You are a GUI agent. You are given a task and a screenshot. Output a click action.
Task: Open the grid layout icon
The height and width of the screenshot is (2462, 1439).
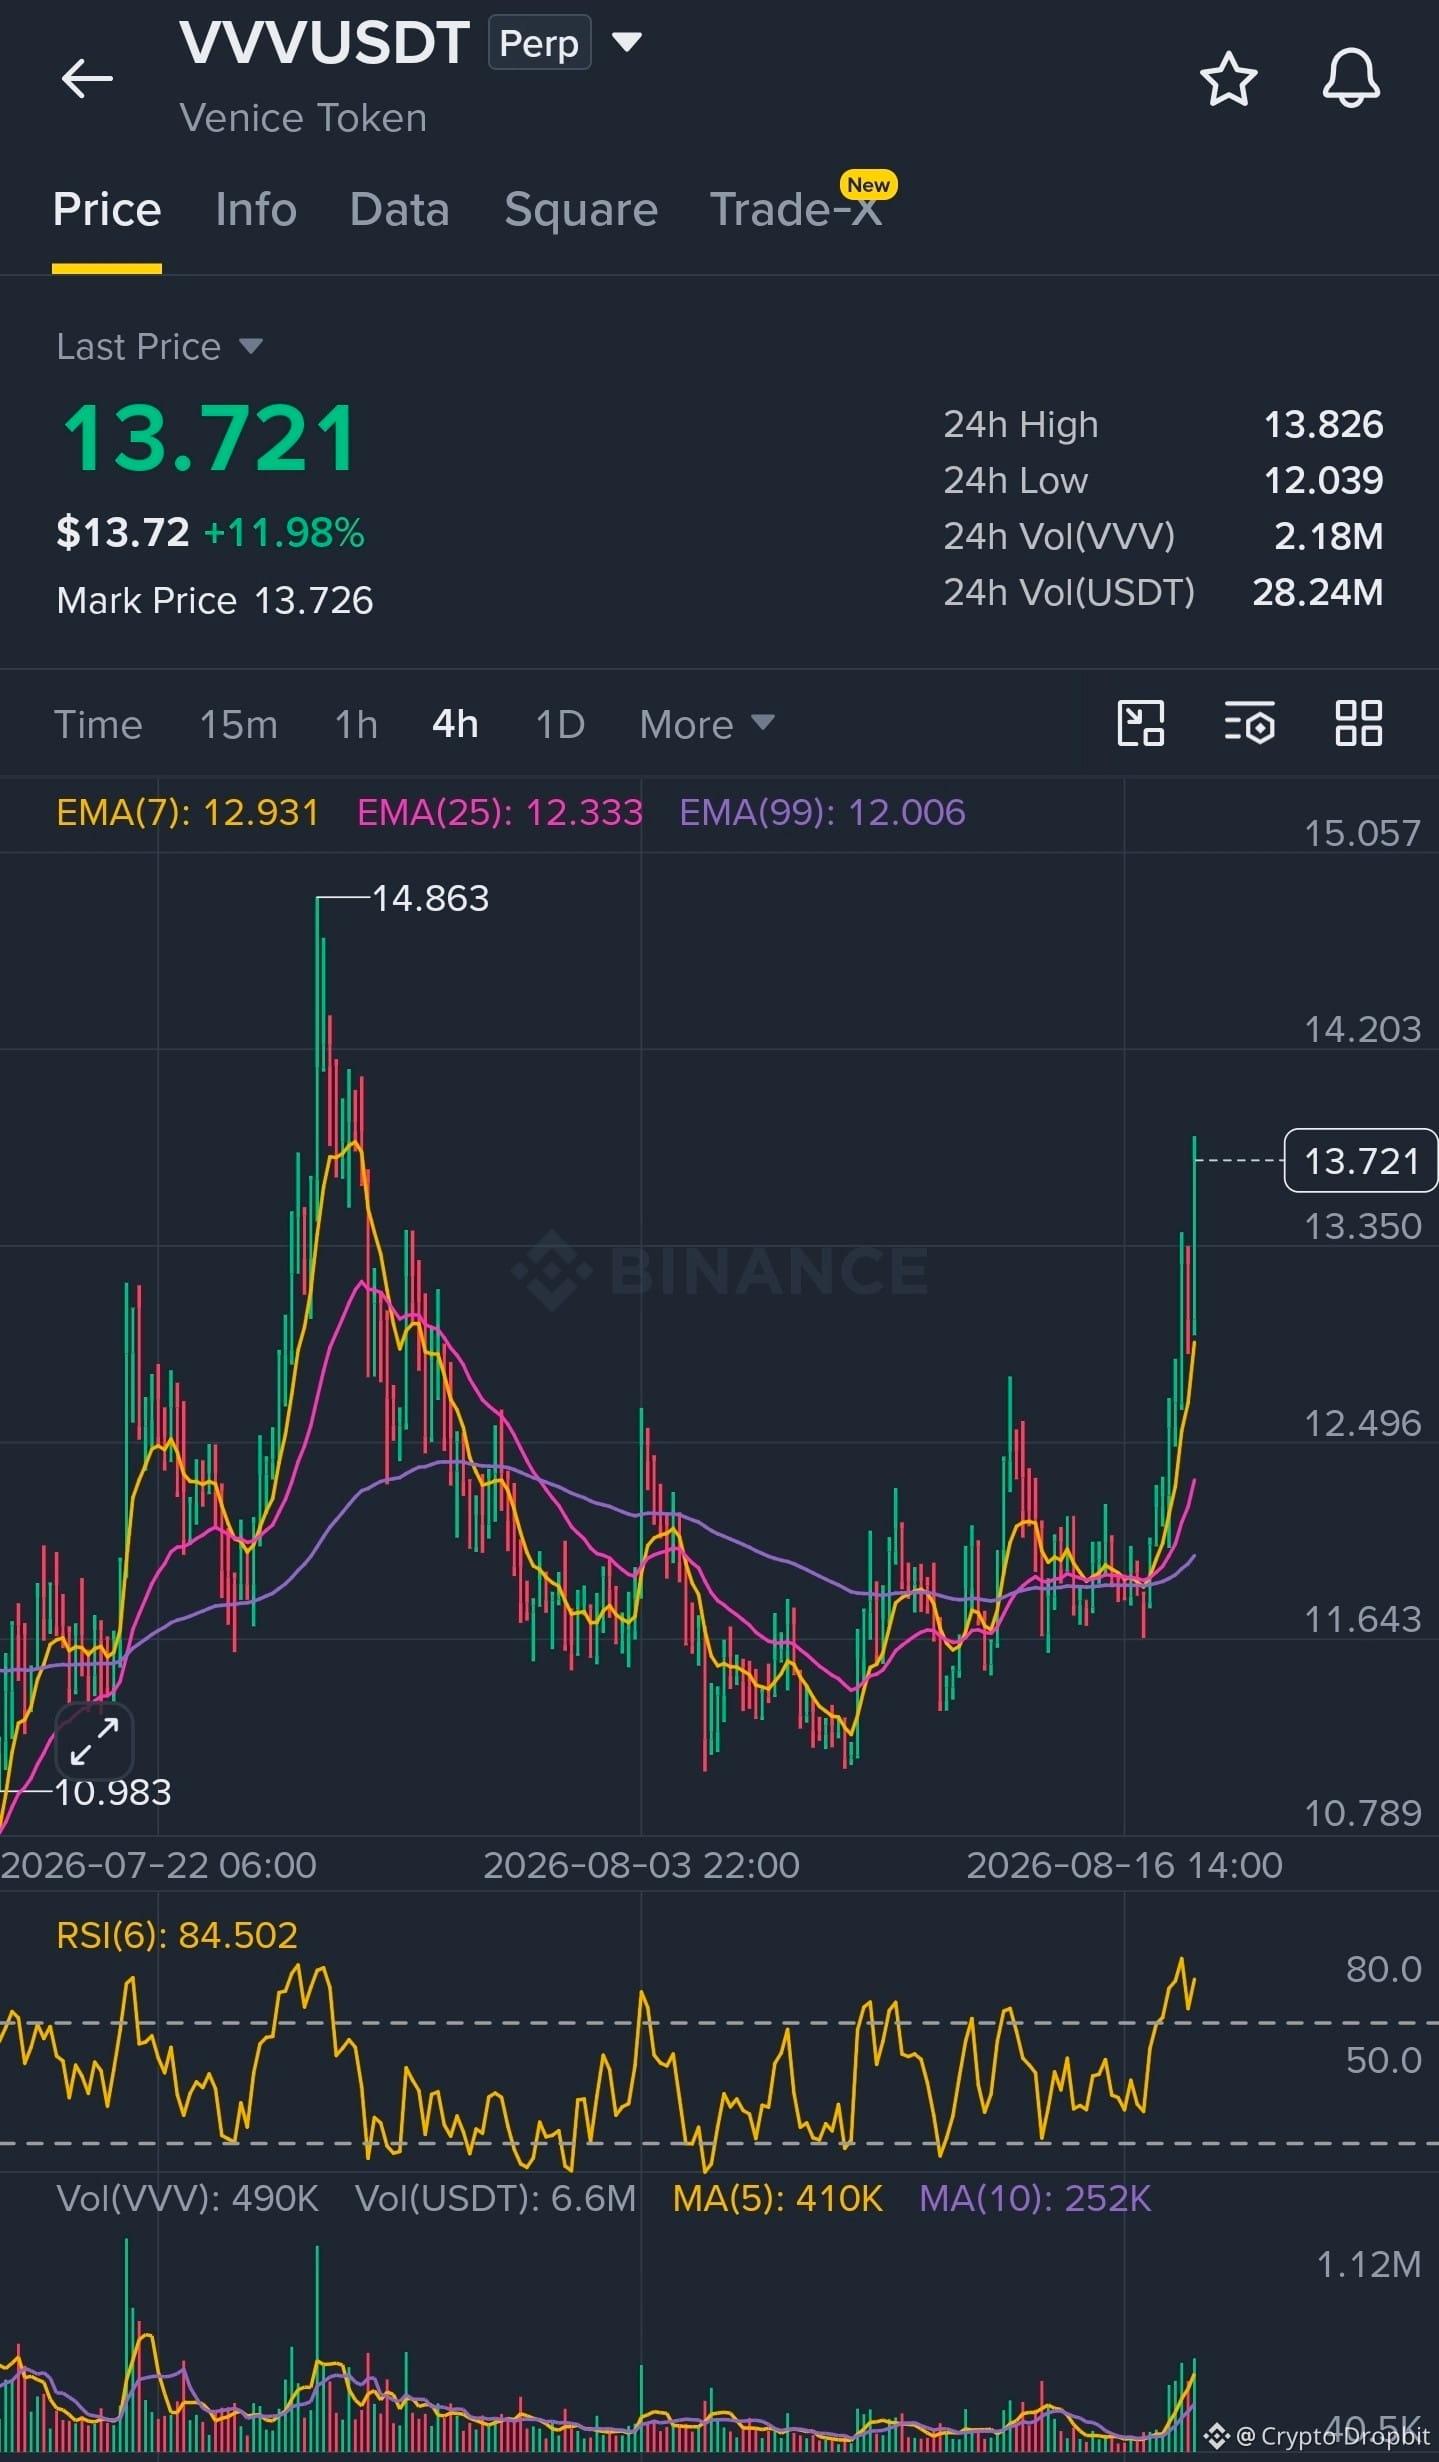pos(1359,723)
